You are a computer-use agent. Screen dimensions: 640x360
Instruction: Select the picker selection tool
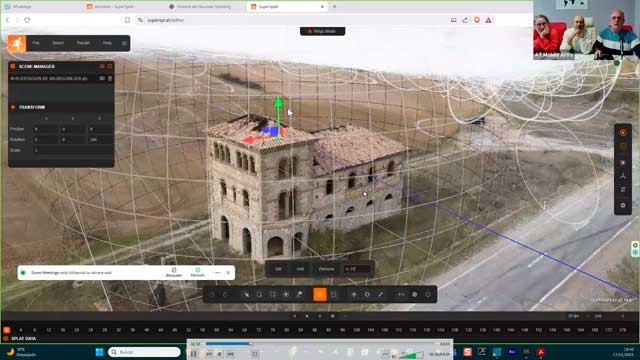[246, 294]
